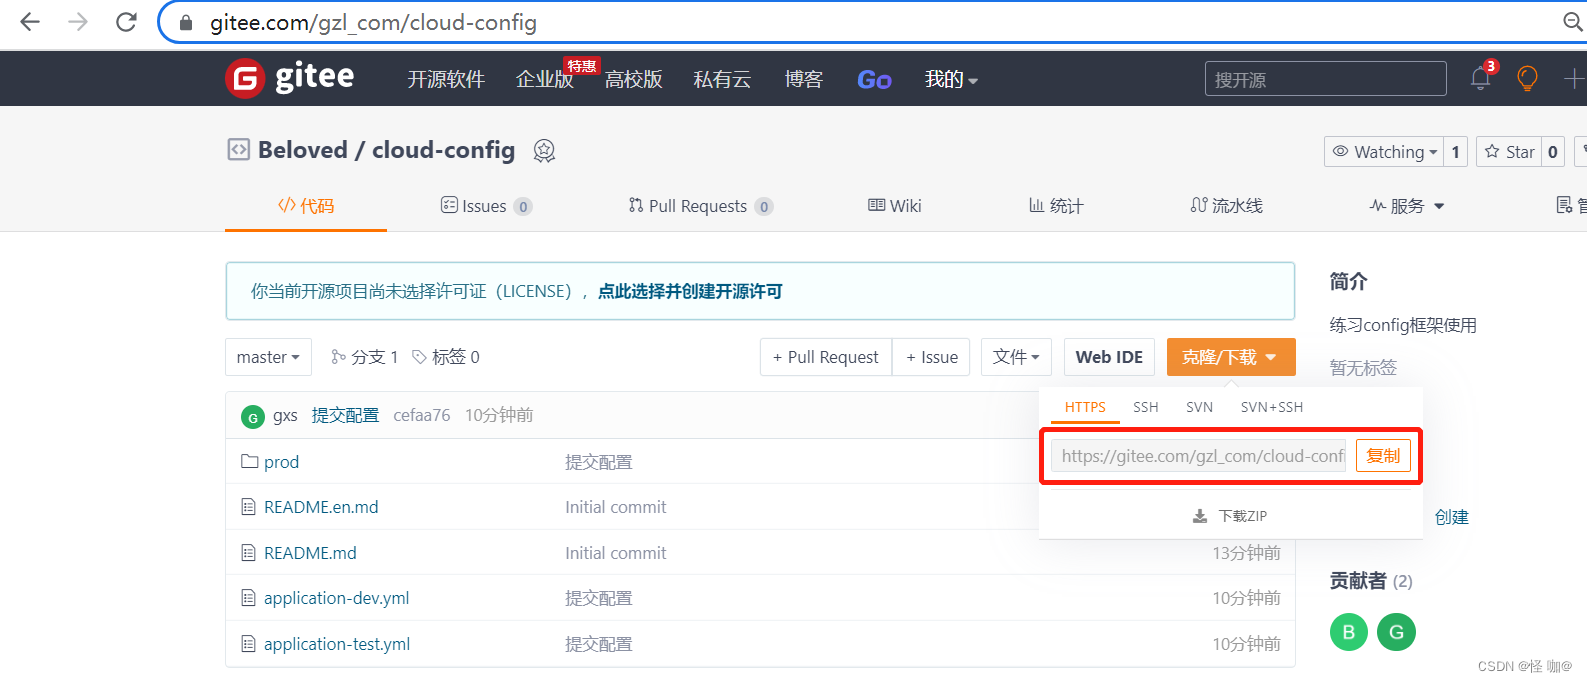
Task: Click the + Pull Request button
Action: tap(826, 357)
